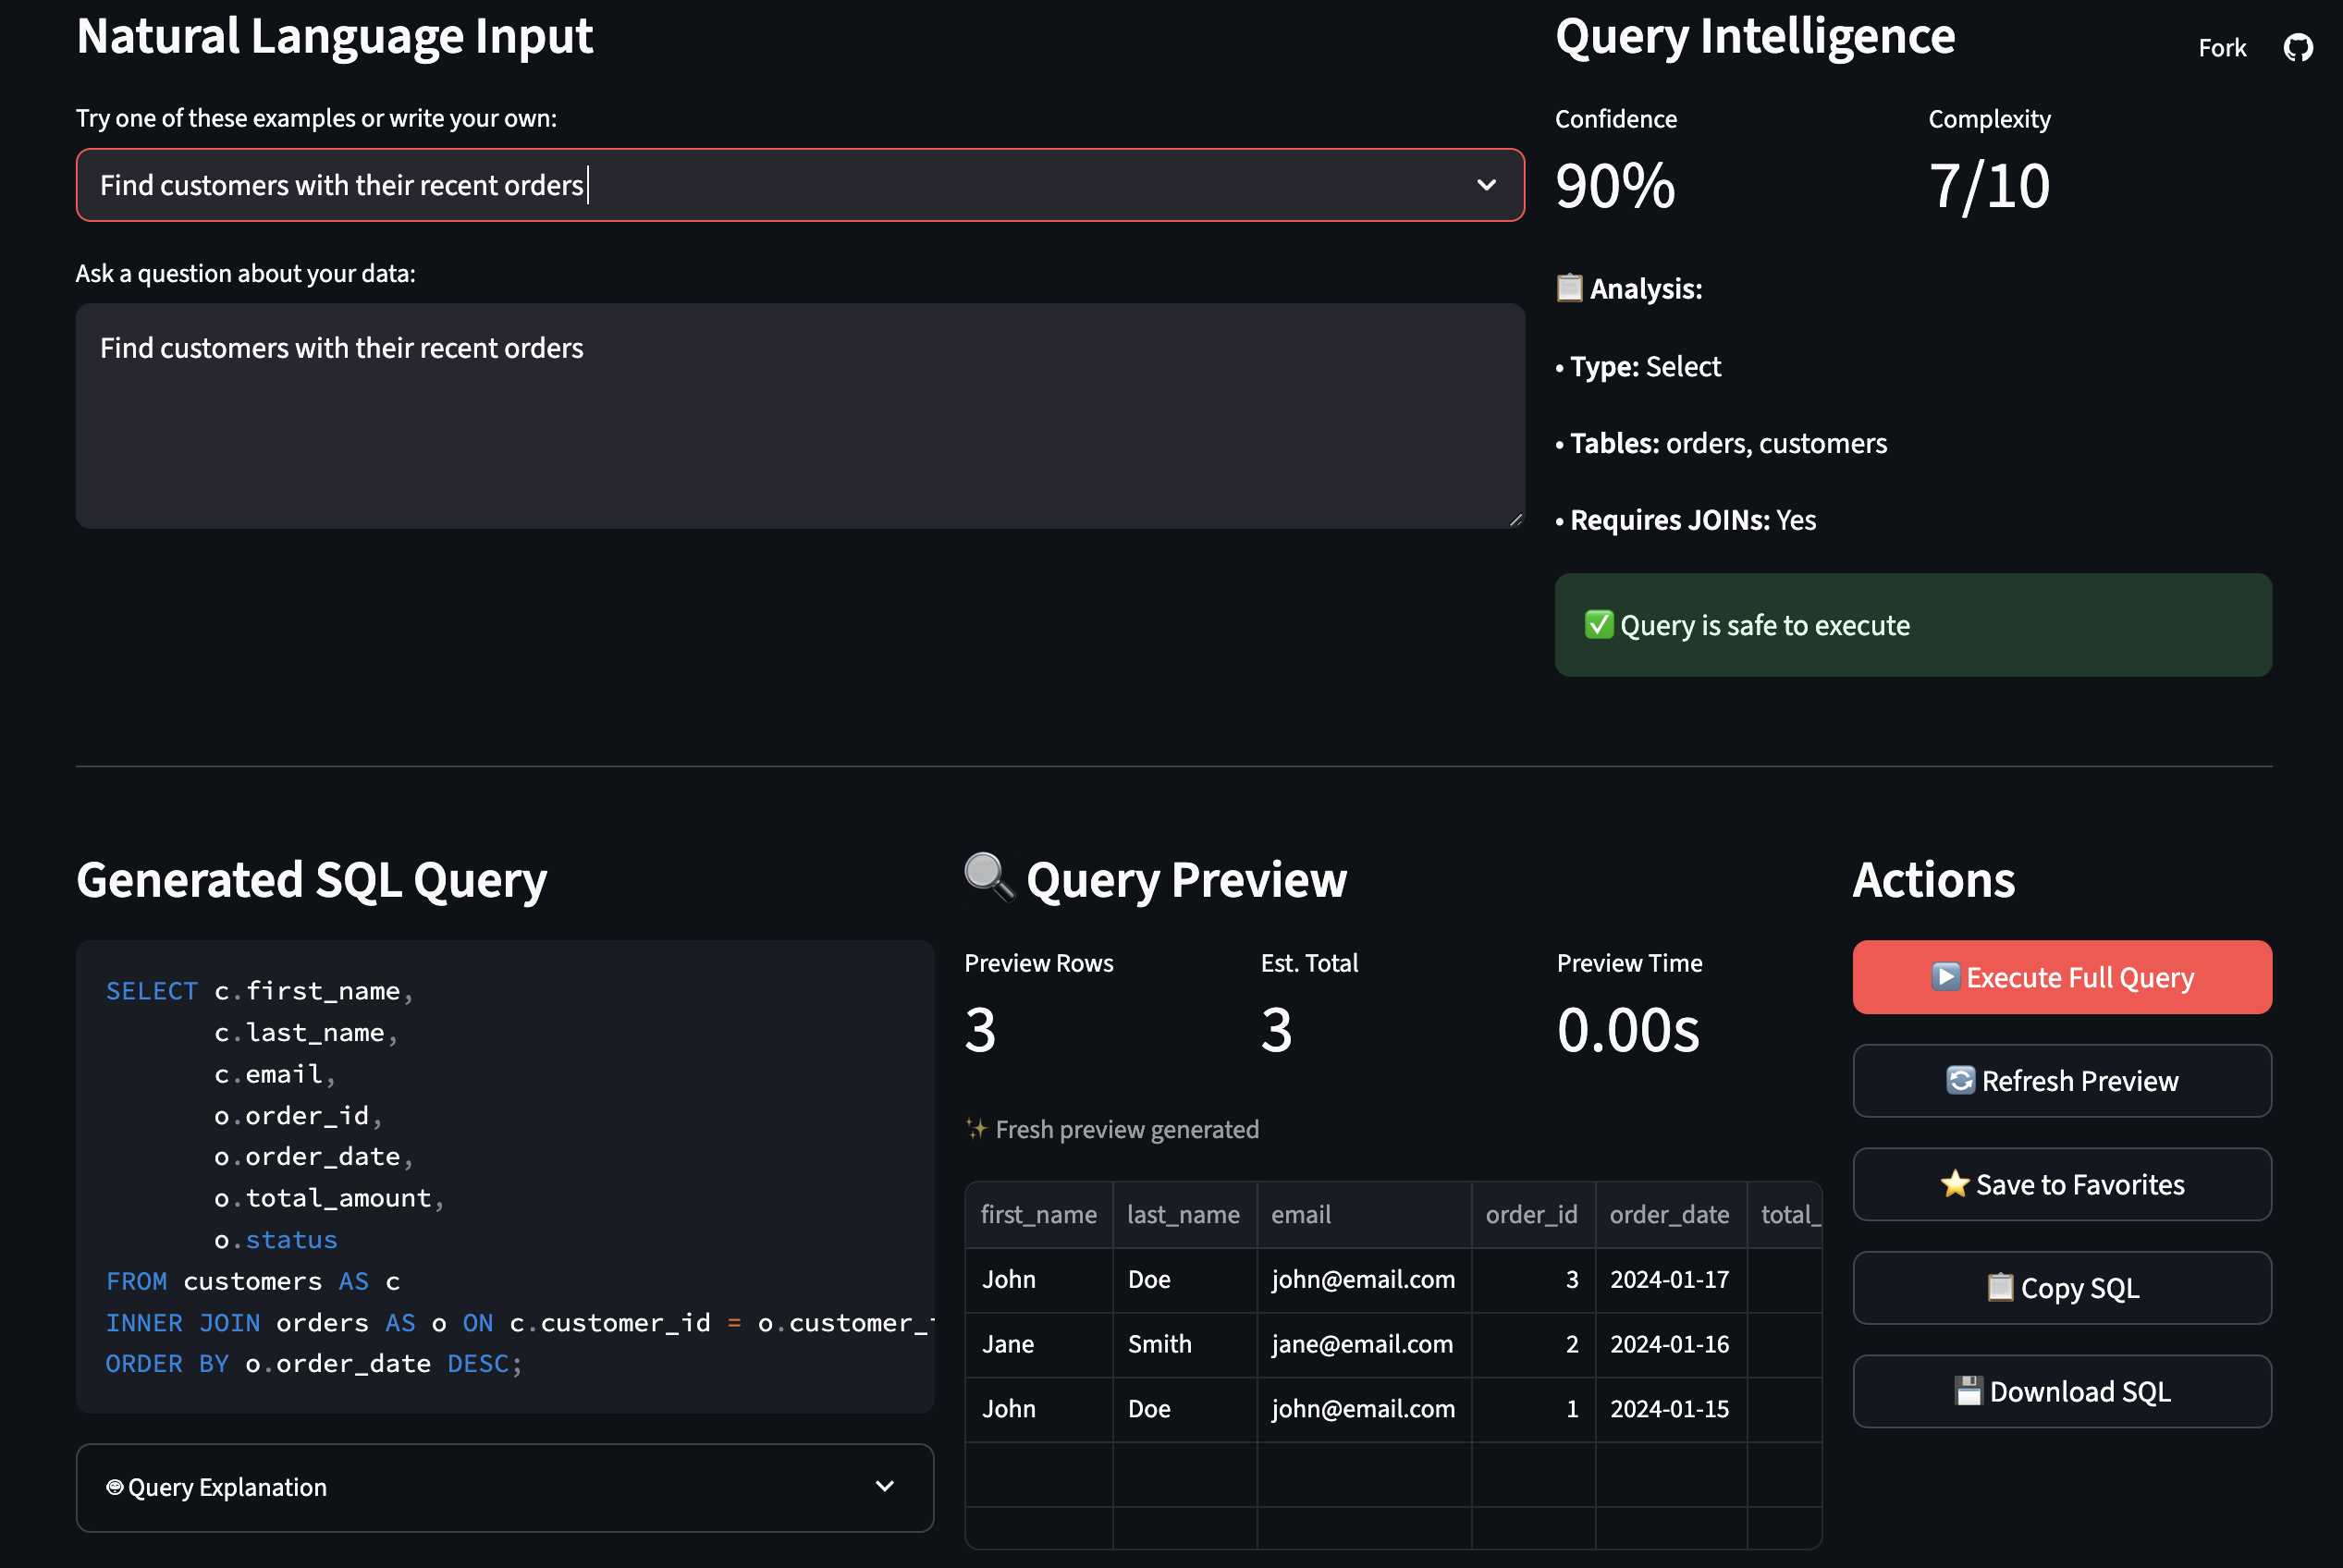
Task: Click the order_date column header
Action: coord(1669,1214)
